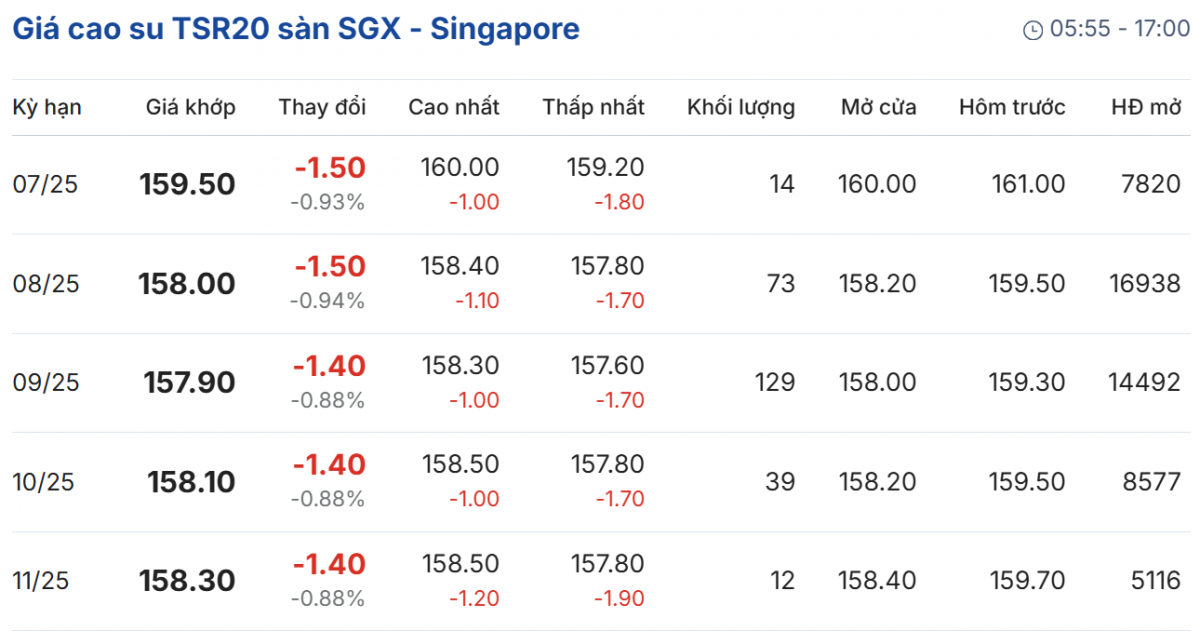The width and height of the screenshot is (1200, 631).
Task: Click the volume value 129
Action: coord(776,383)
